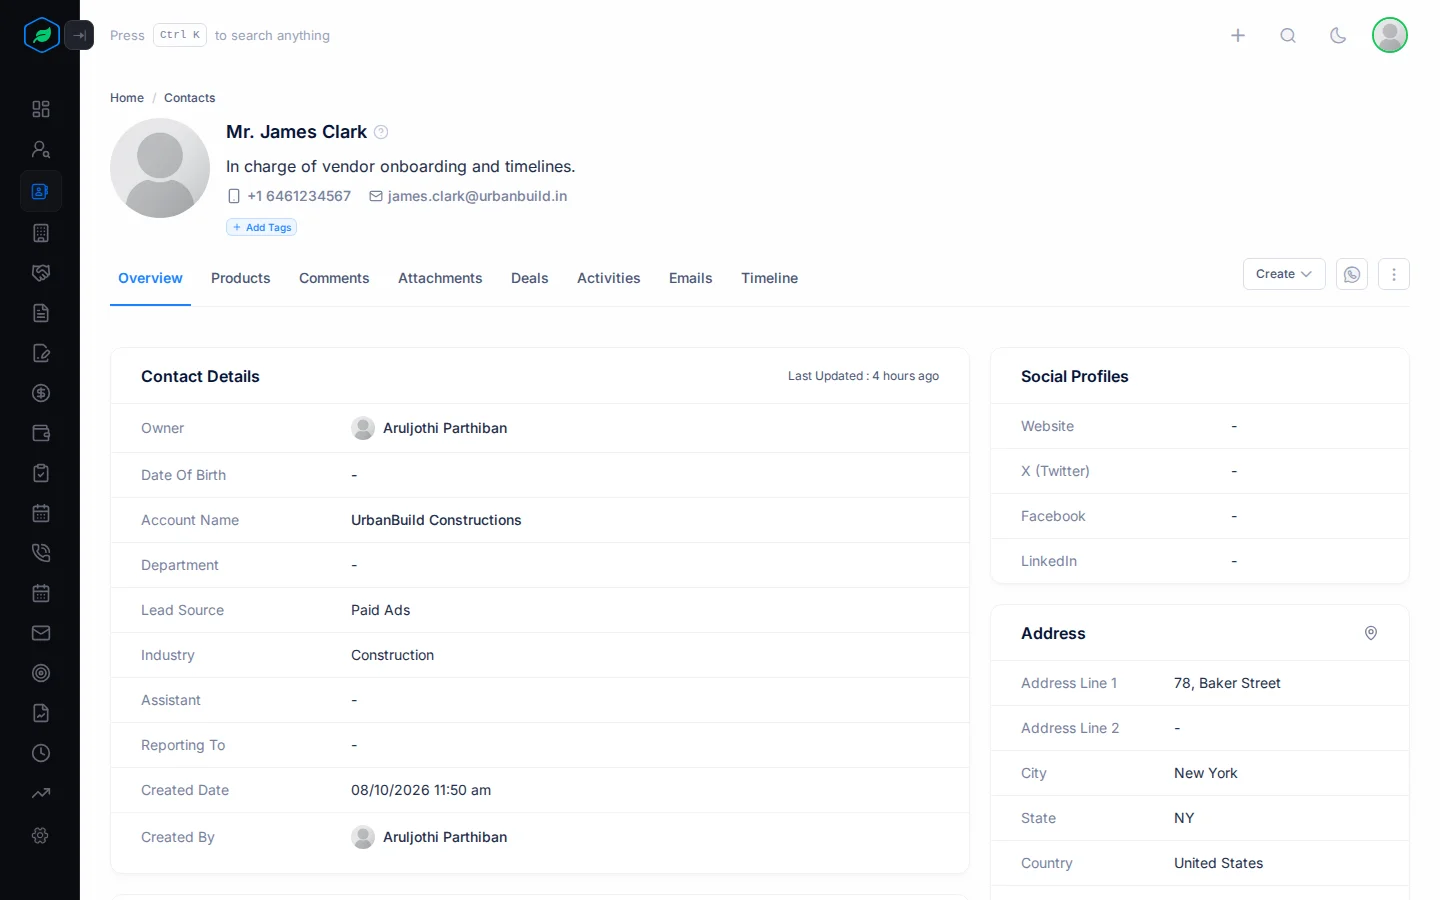Go to Contacts breadcrumb link

tap(190, 98)
